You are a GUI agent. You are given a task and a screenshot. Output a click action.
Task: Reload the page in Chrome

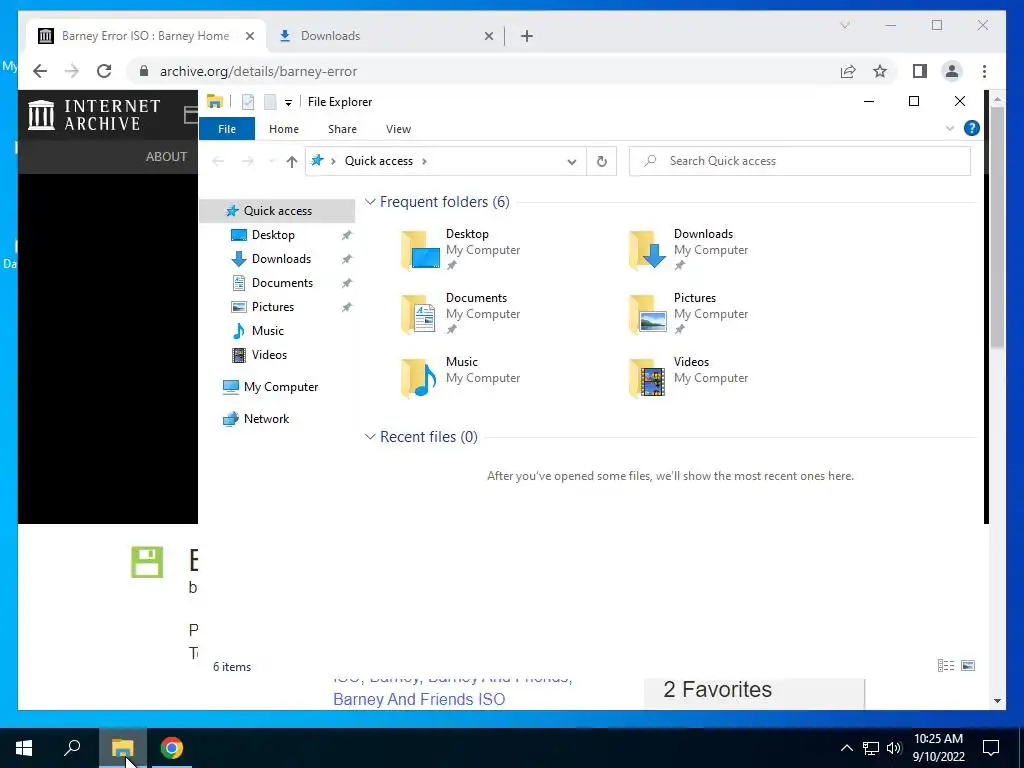pyautogui.click(x=104, y=71)
